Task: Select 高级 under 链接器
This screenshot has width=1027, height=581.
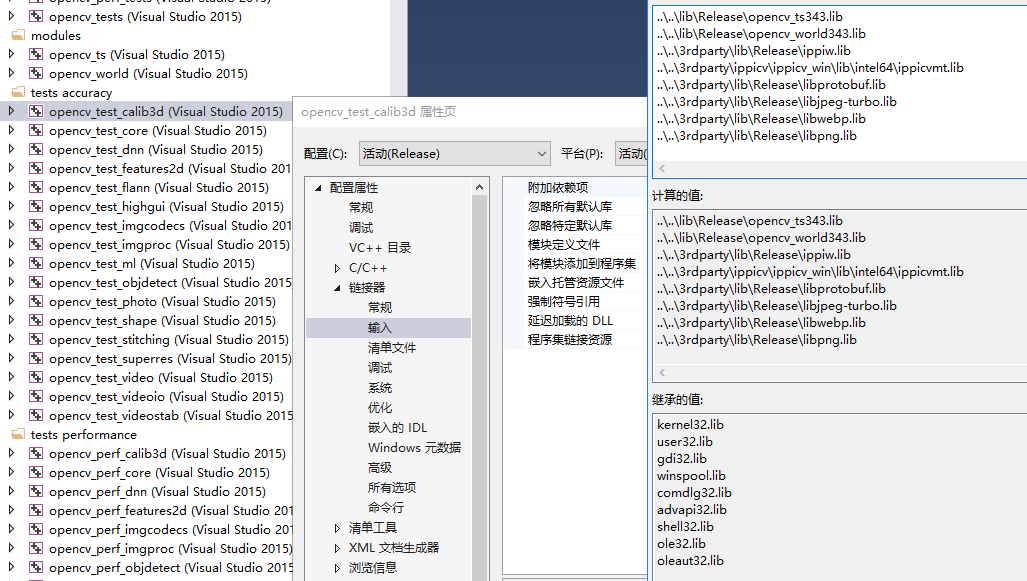Action: pos(380,468)
